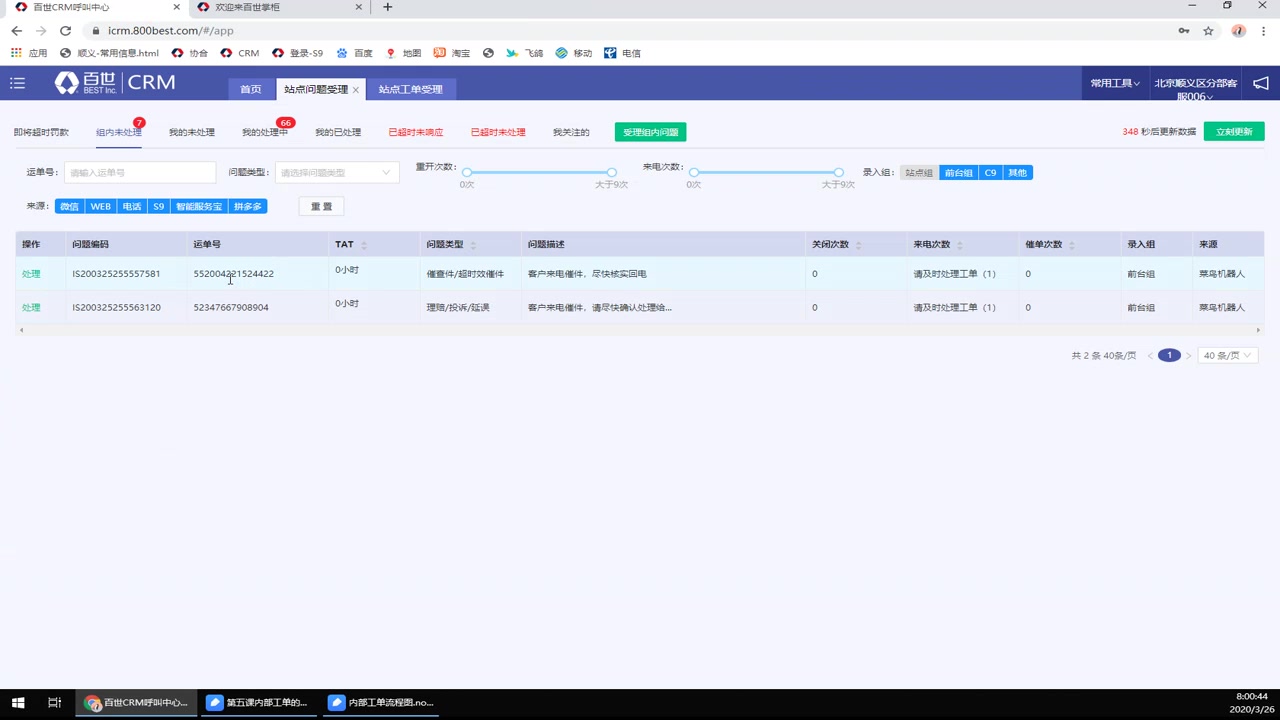
Task: Toggle the S9 source filter
Action: pos(159,206)
